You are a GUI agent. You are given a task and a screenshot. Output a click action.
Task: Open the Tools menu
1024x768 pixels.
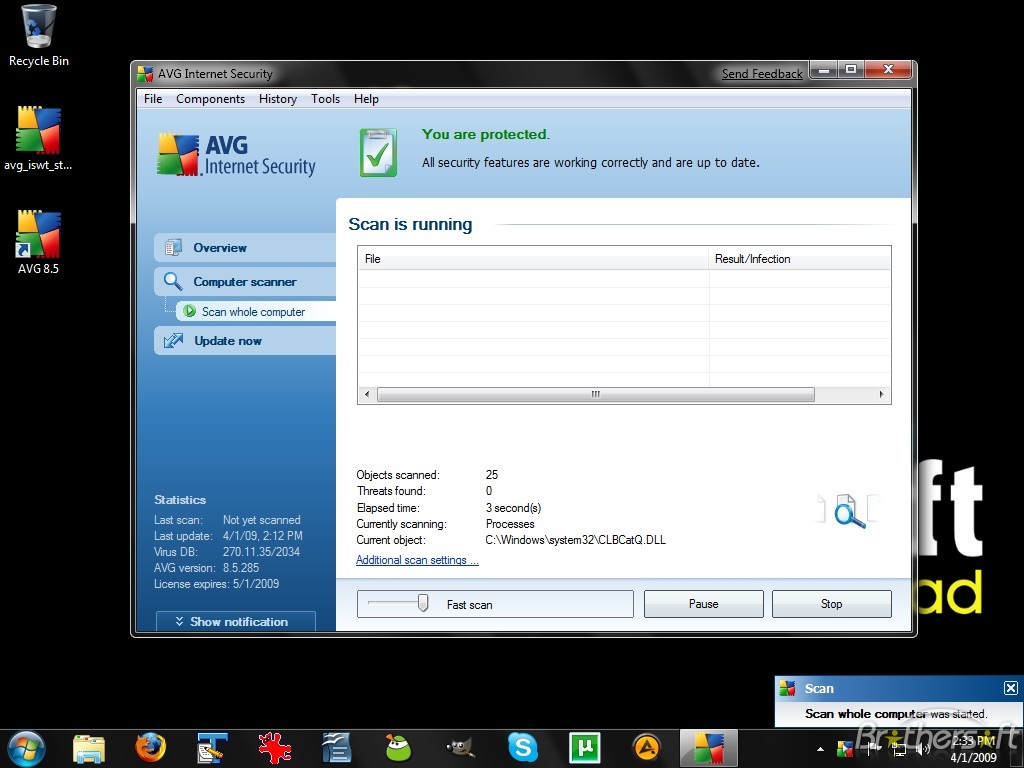pyautogui.click(x=325, y=99)
